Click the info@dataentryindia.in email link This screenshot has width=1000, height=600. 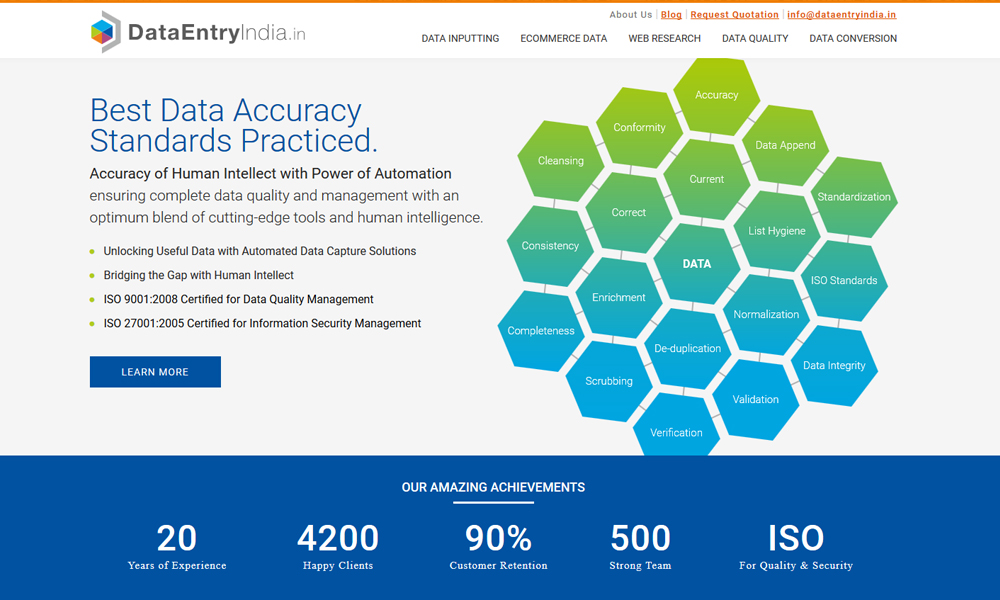(841, 15)
